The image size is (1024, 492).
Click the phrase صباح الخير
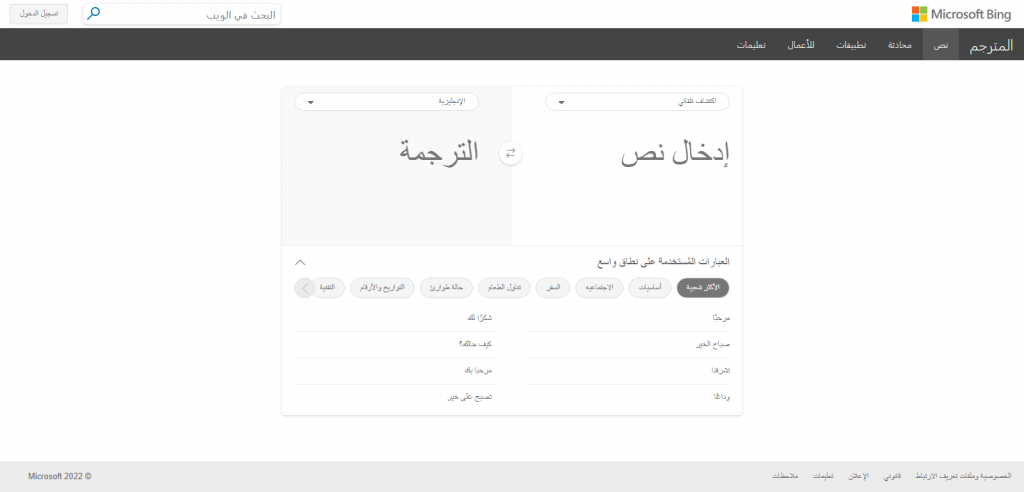pyautogui.click(x=710, y=344)
